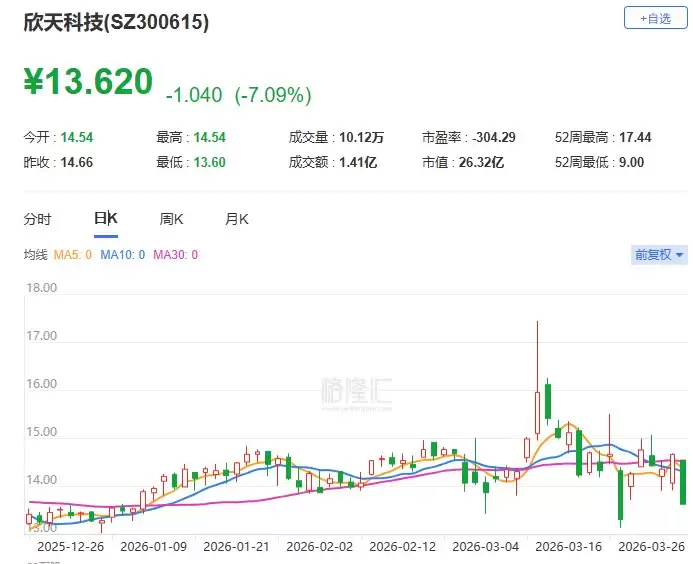693x564 pixels.
Task: Switch to the 分时 chart tab
Action: (x=38, y=219)
